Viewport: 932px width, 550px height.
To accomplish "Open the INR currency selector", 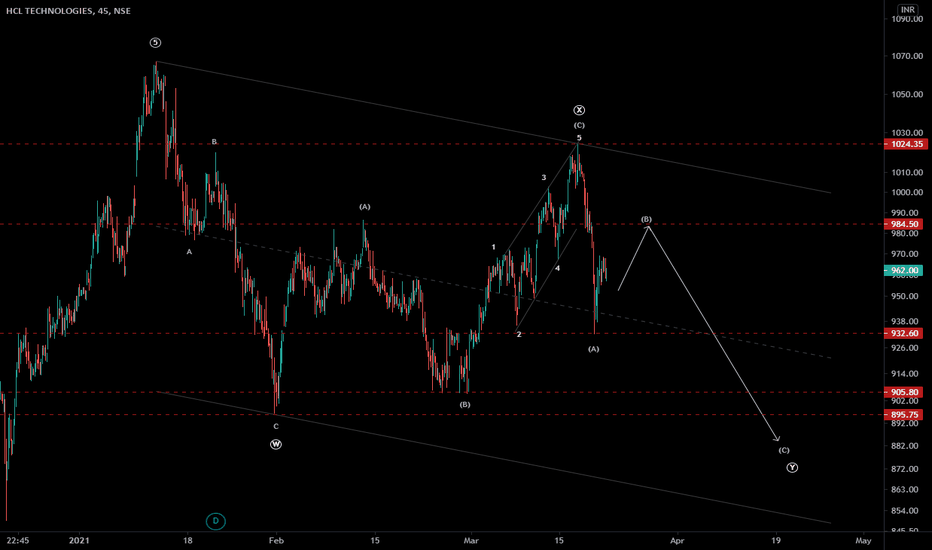I will pos(907,10).
